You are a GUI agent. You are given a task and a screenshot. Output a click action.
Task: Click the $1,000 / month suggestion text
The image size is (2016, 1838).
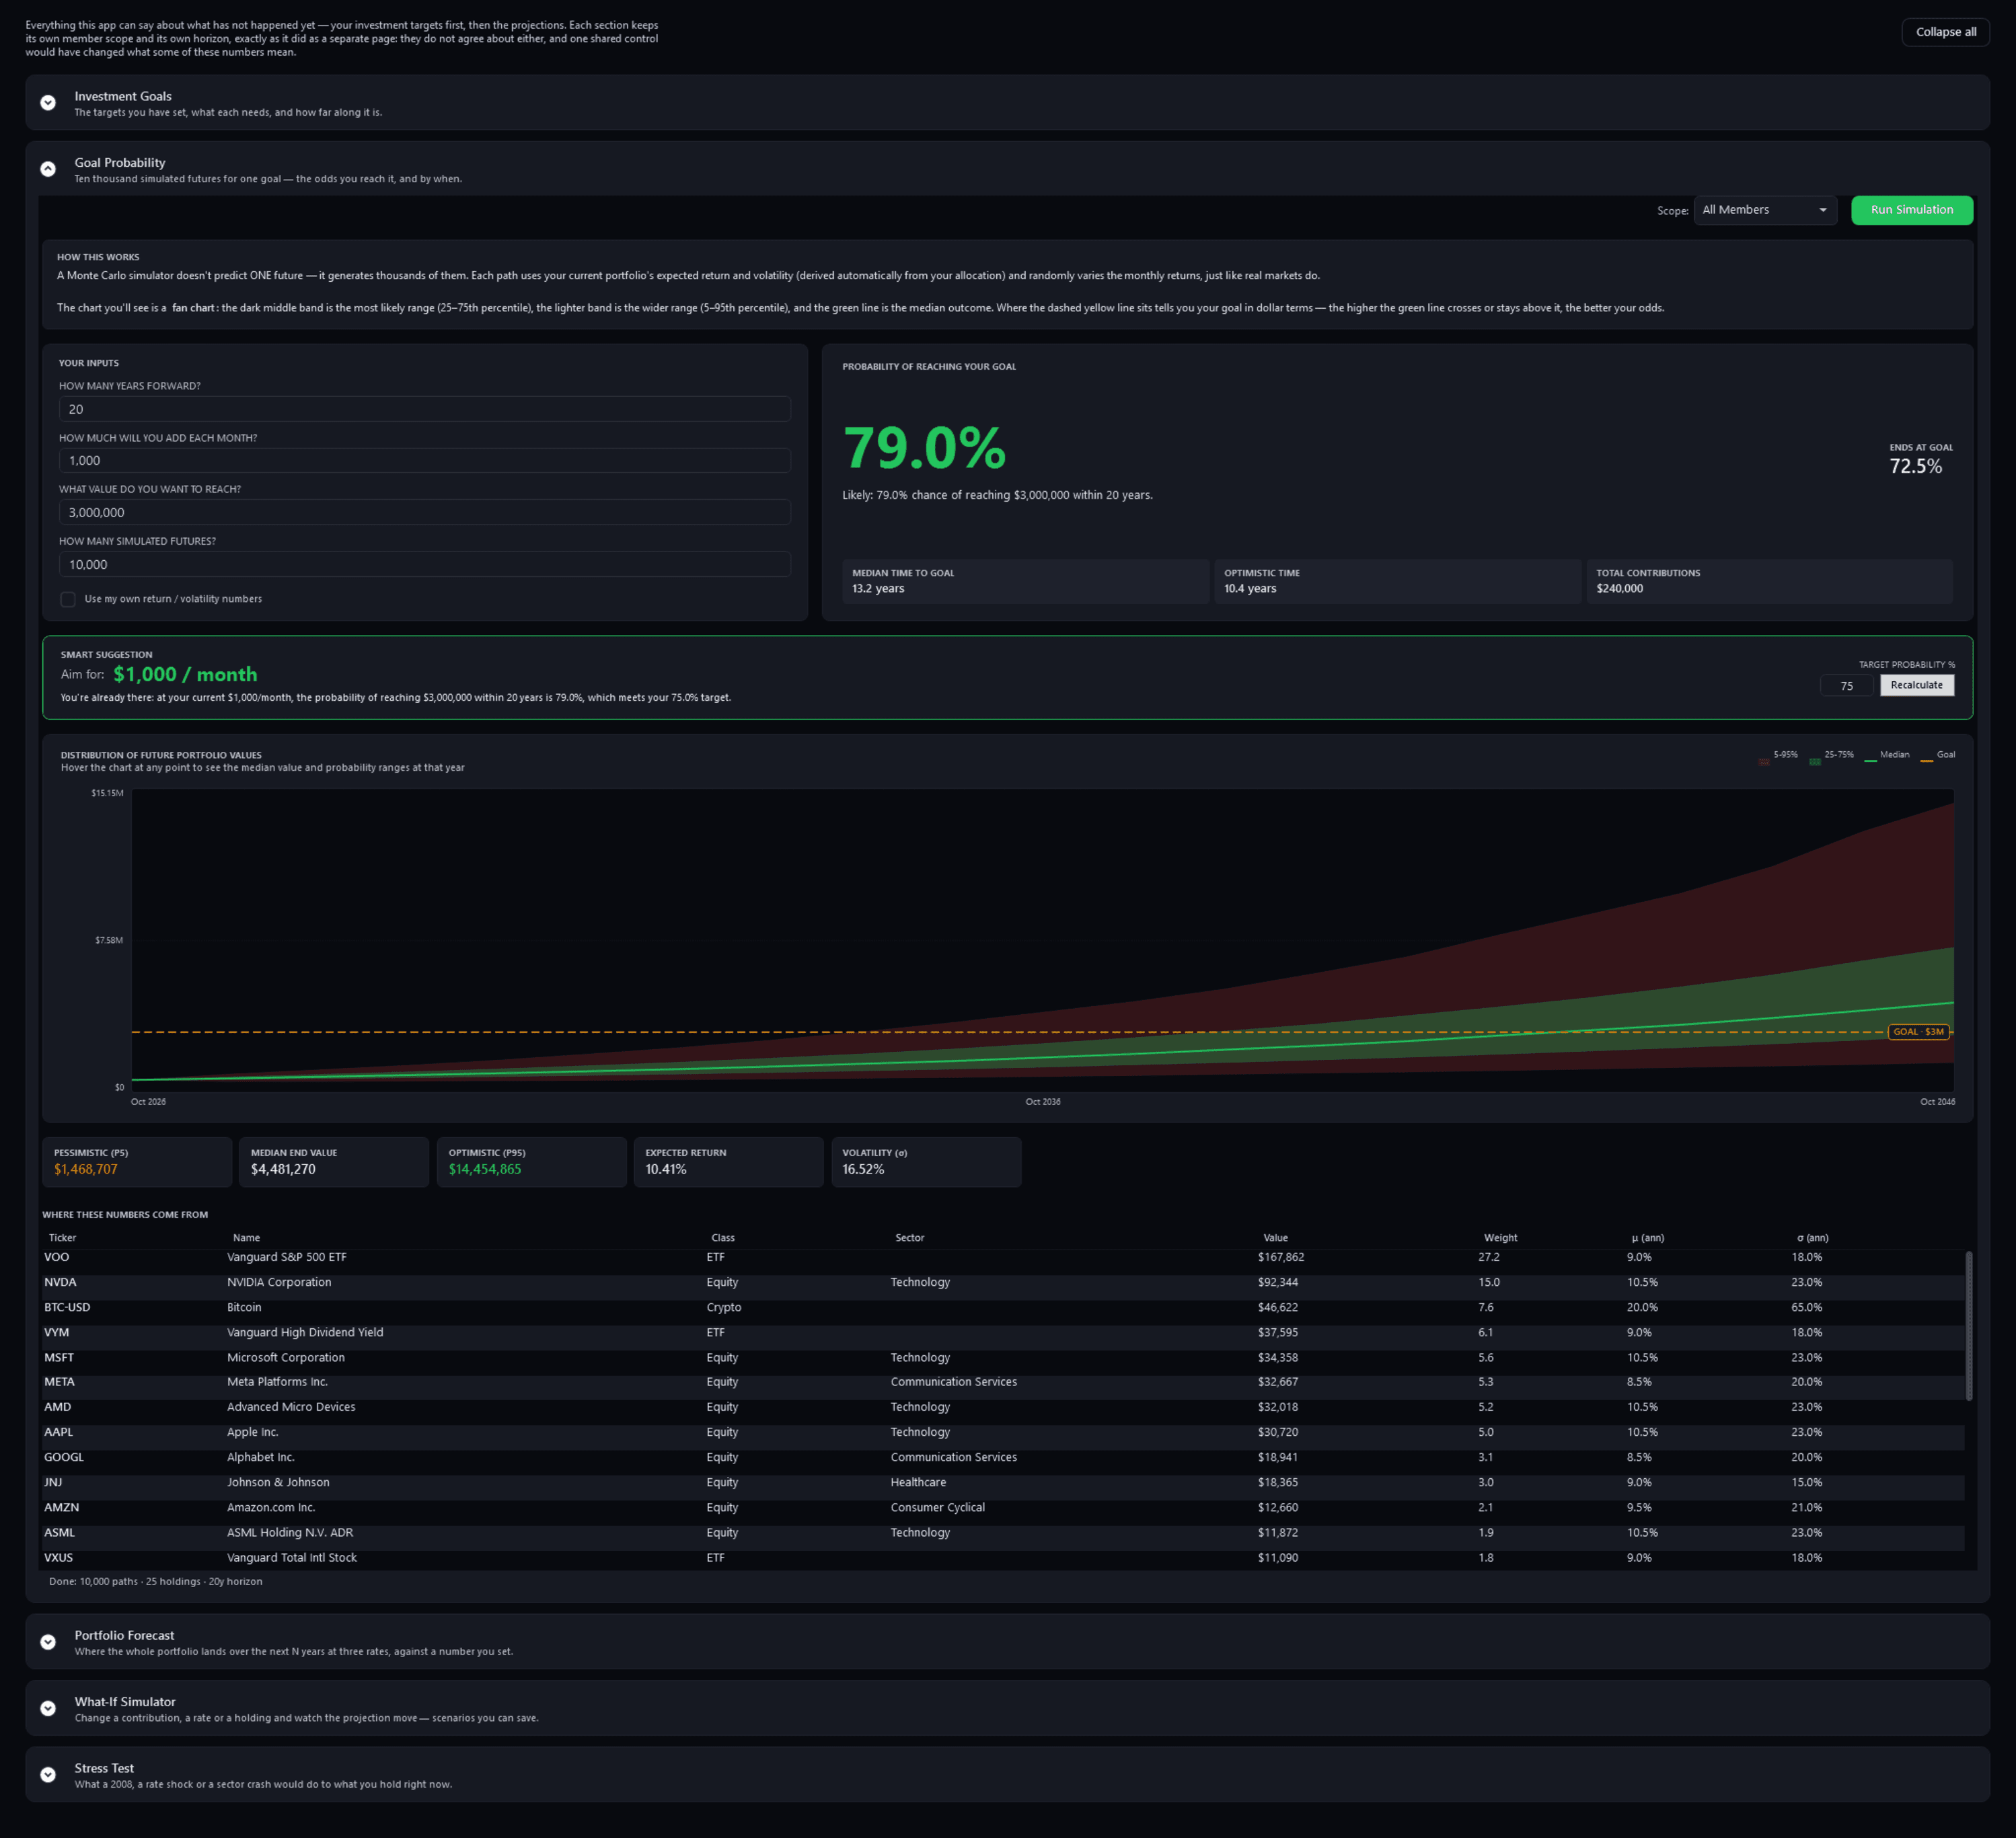pyautogui.click(x=185, y=675)
